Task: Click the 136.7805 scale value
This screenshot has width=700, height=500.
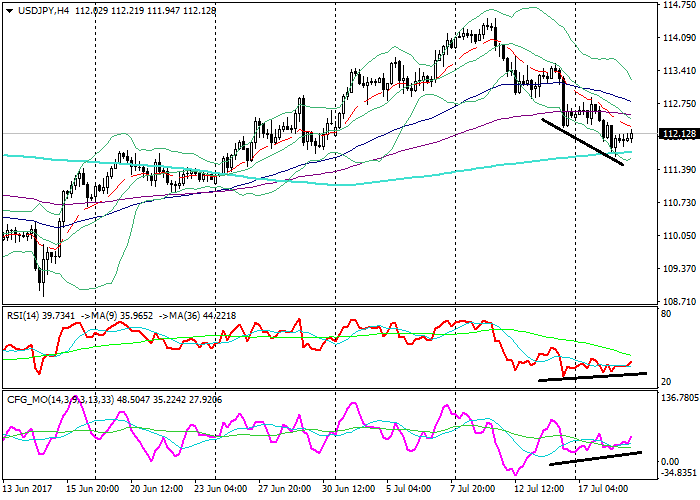Action: (680, 398)
